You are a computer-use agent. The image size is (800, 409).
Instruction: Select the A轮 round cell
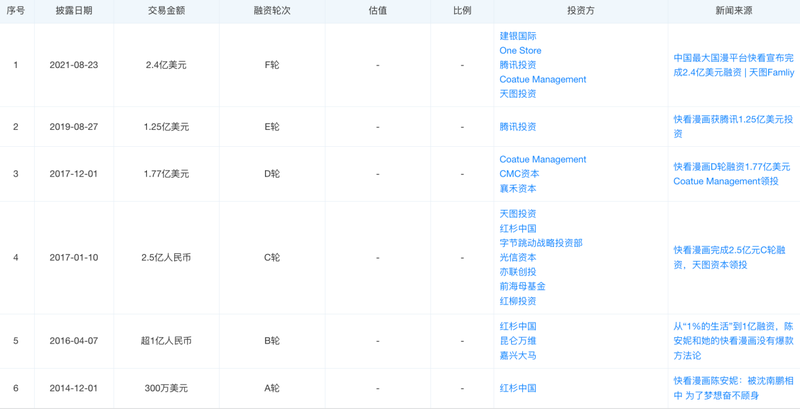[272, 388]
